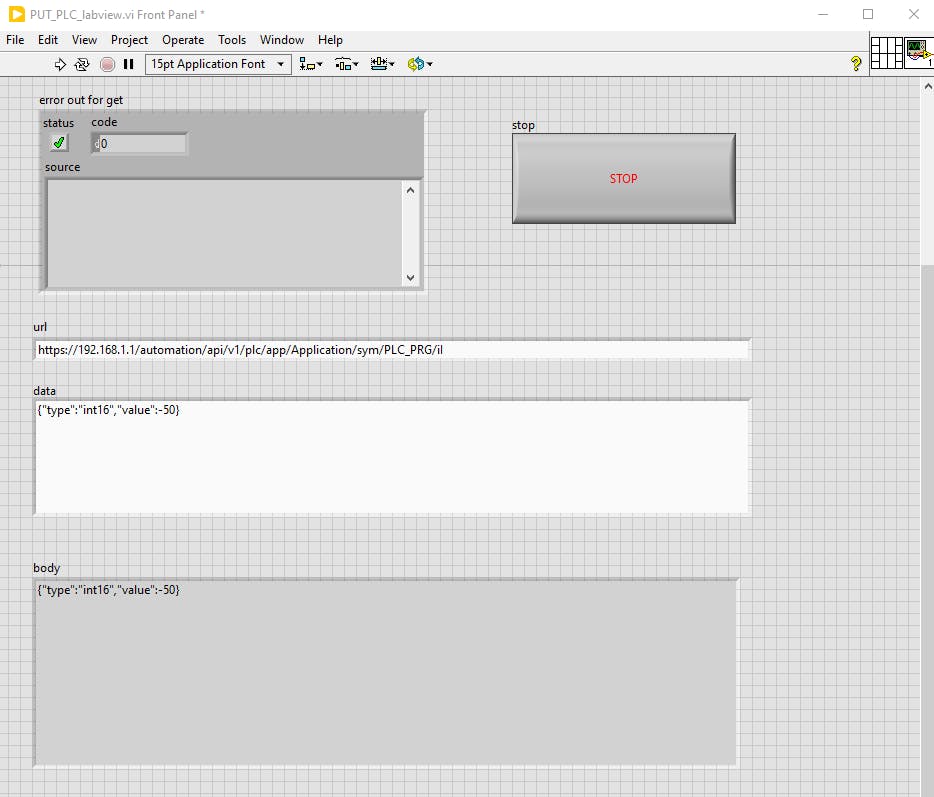Click the red STOP button
The width and height of the screenshot is (934, 797).
(624, 179)
